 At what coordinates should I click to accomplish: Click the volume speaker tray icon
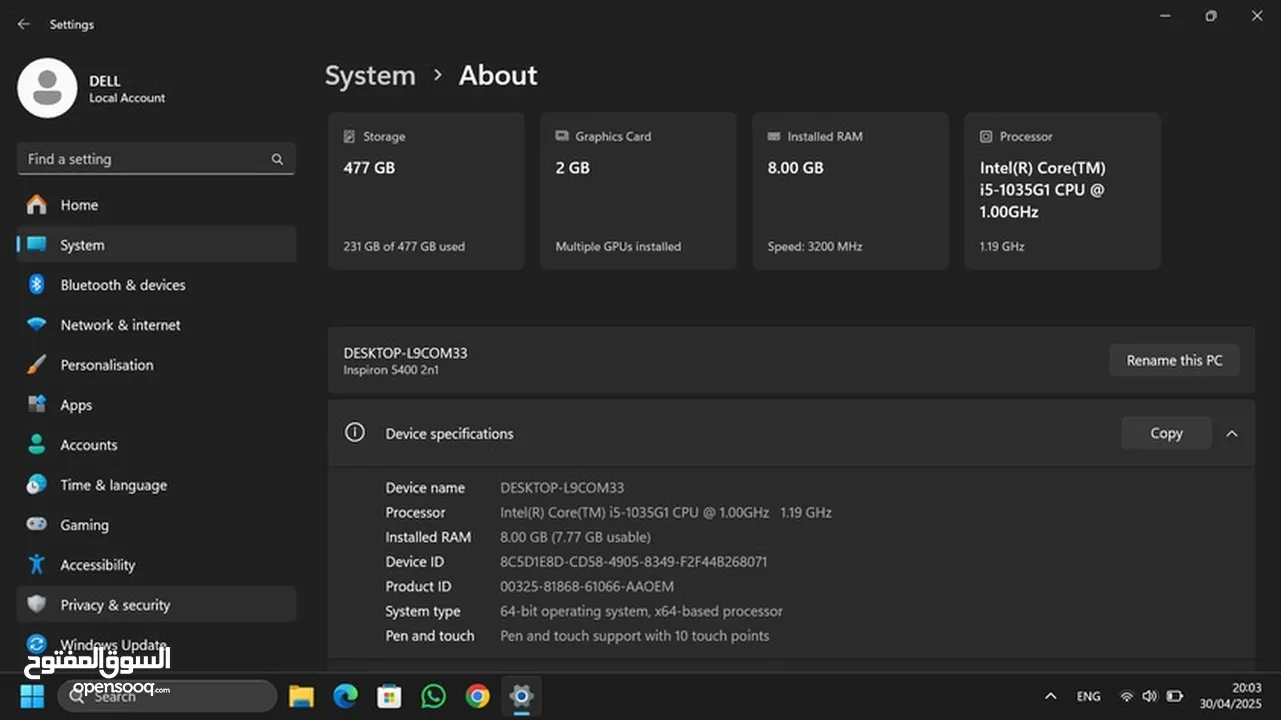coord(1150,696)
